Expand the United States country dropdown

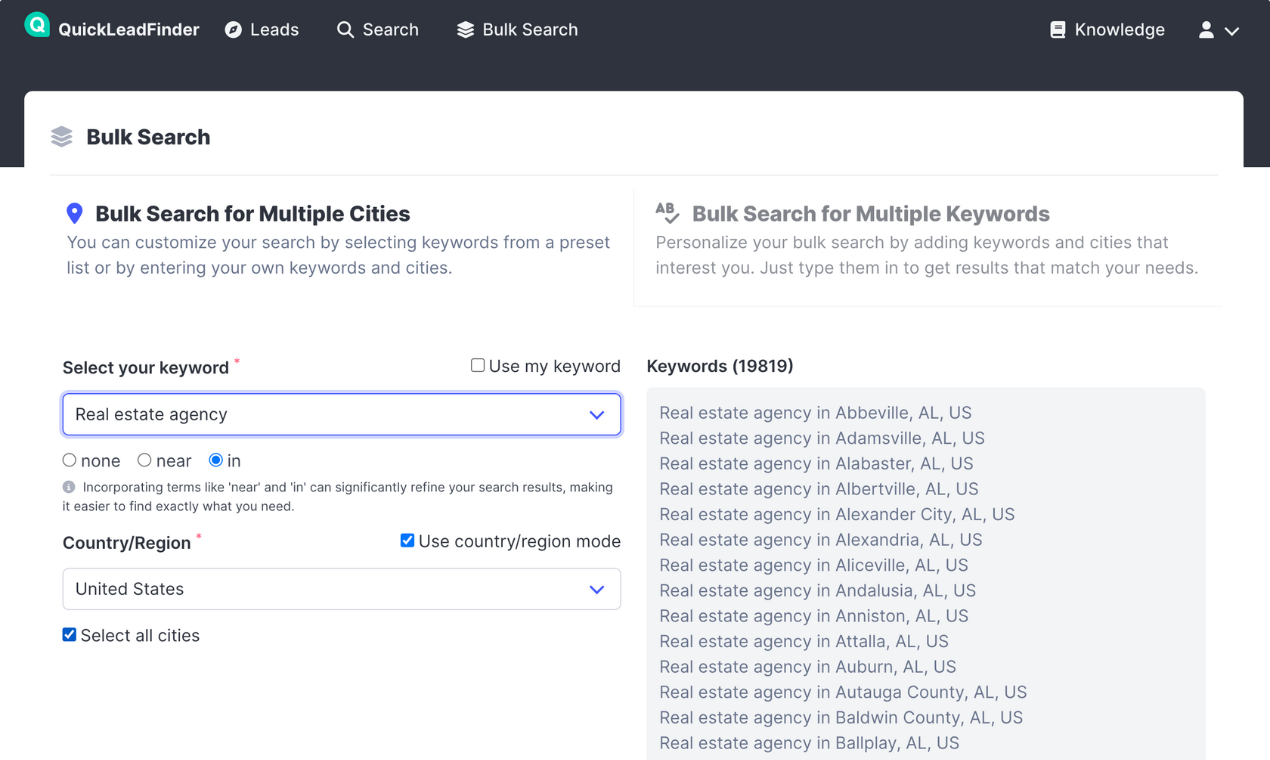341,589
